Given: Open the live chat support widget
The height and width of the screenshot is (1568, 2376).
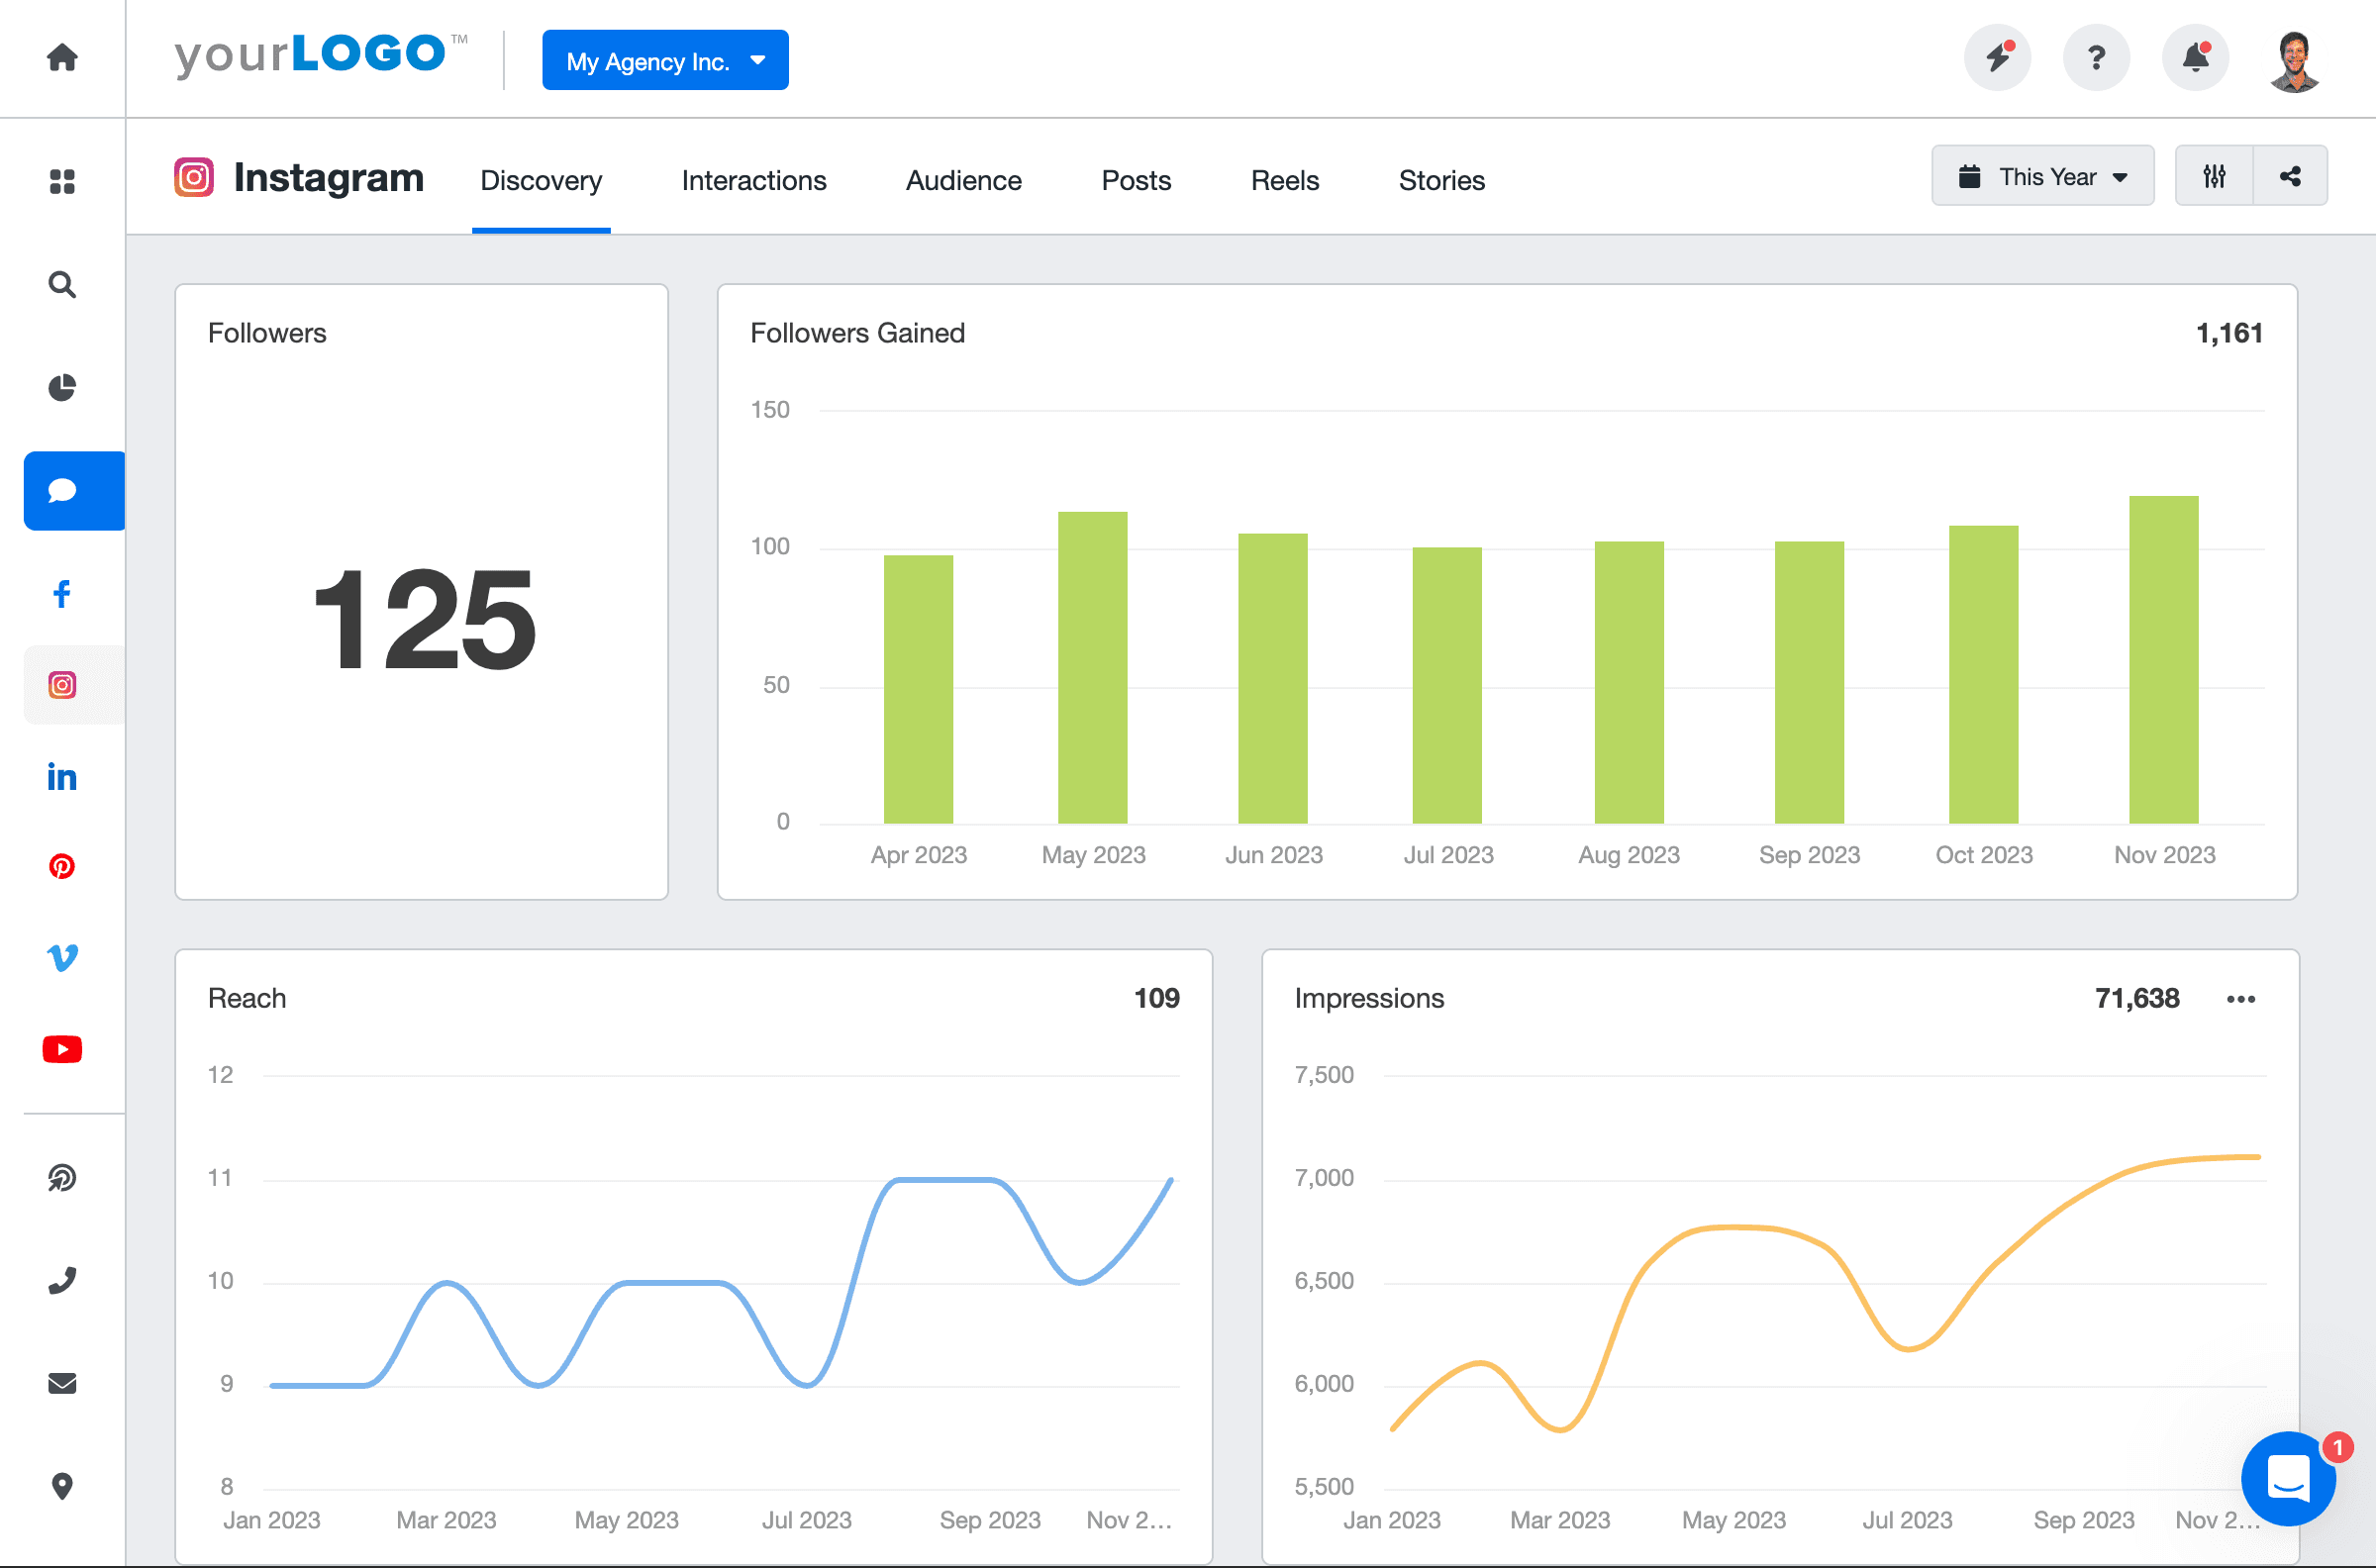Looking at the screenshot, I should [x=2288, y=1479].
